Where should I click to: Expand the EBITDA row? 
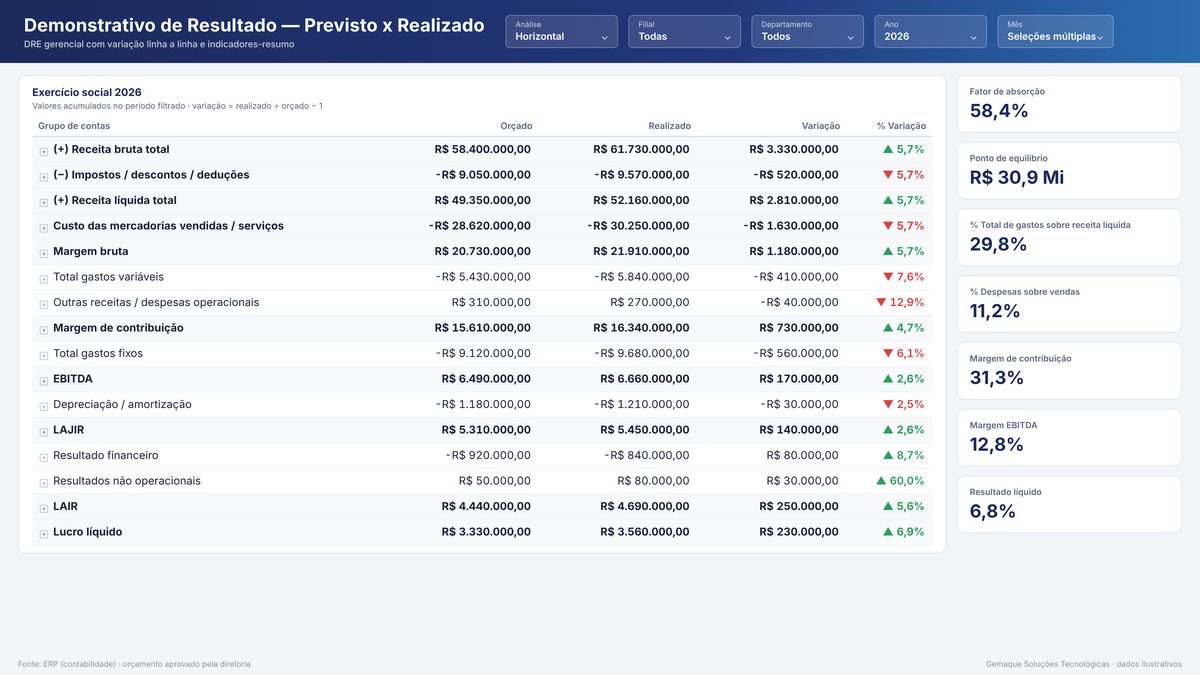(x=44, y=381)
